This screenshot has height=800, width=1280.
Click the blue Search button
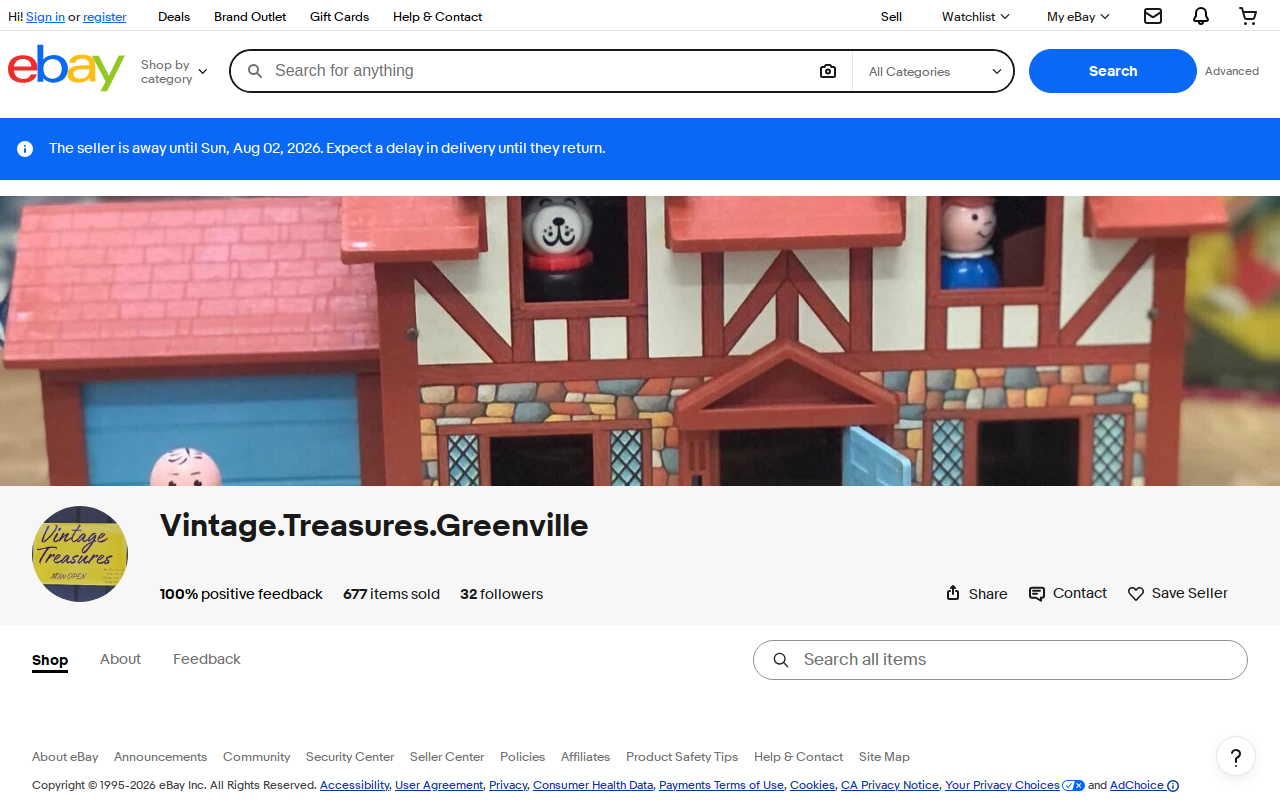coord(1113,71)
